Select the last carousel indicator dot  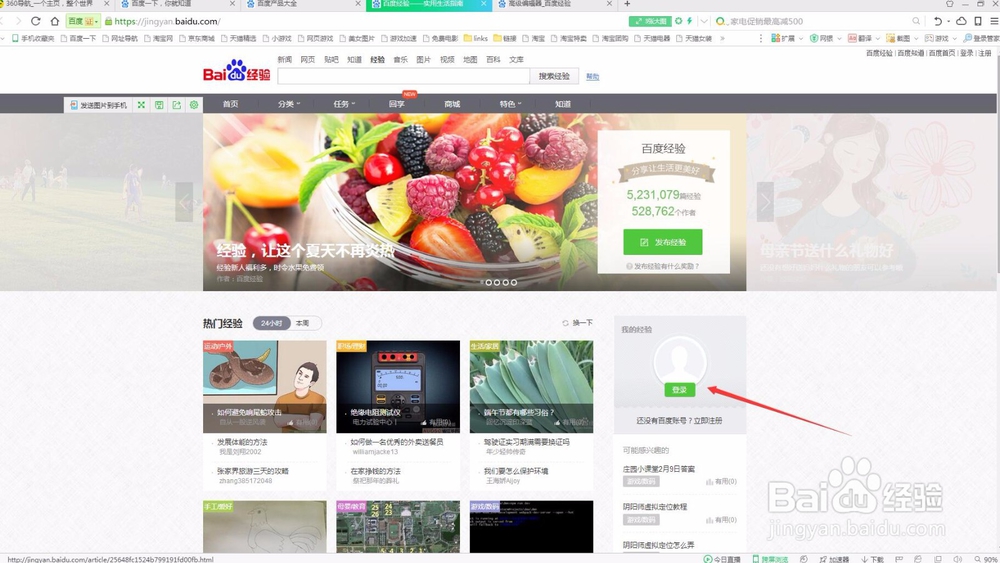coord(514,282)
